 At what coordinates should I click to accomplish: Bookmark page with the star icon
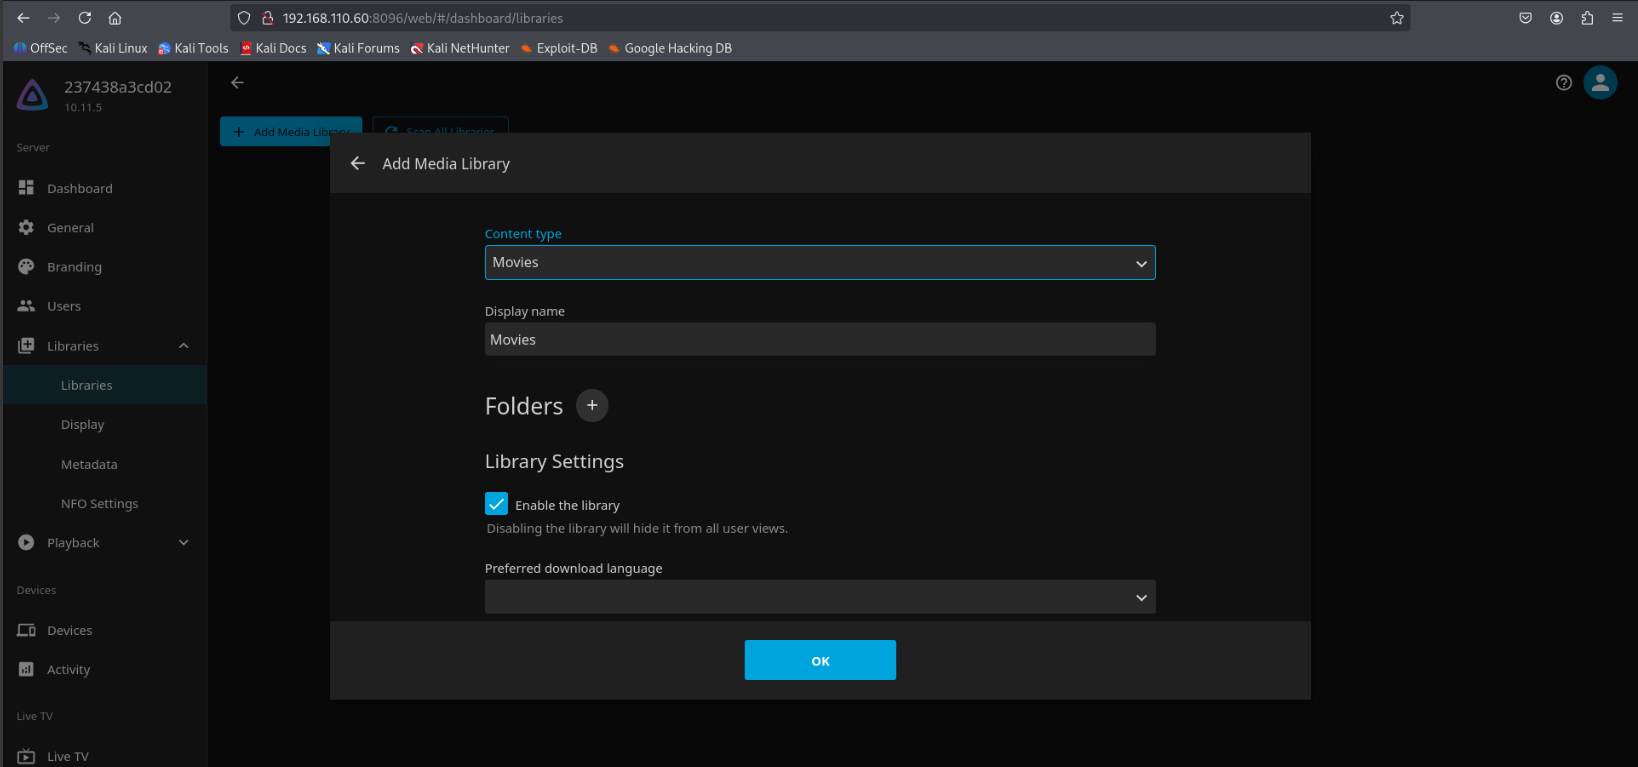(1397, 18)
